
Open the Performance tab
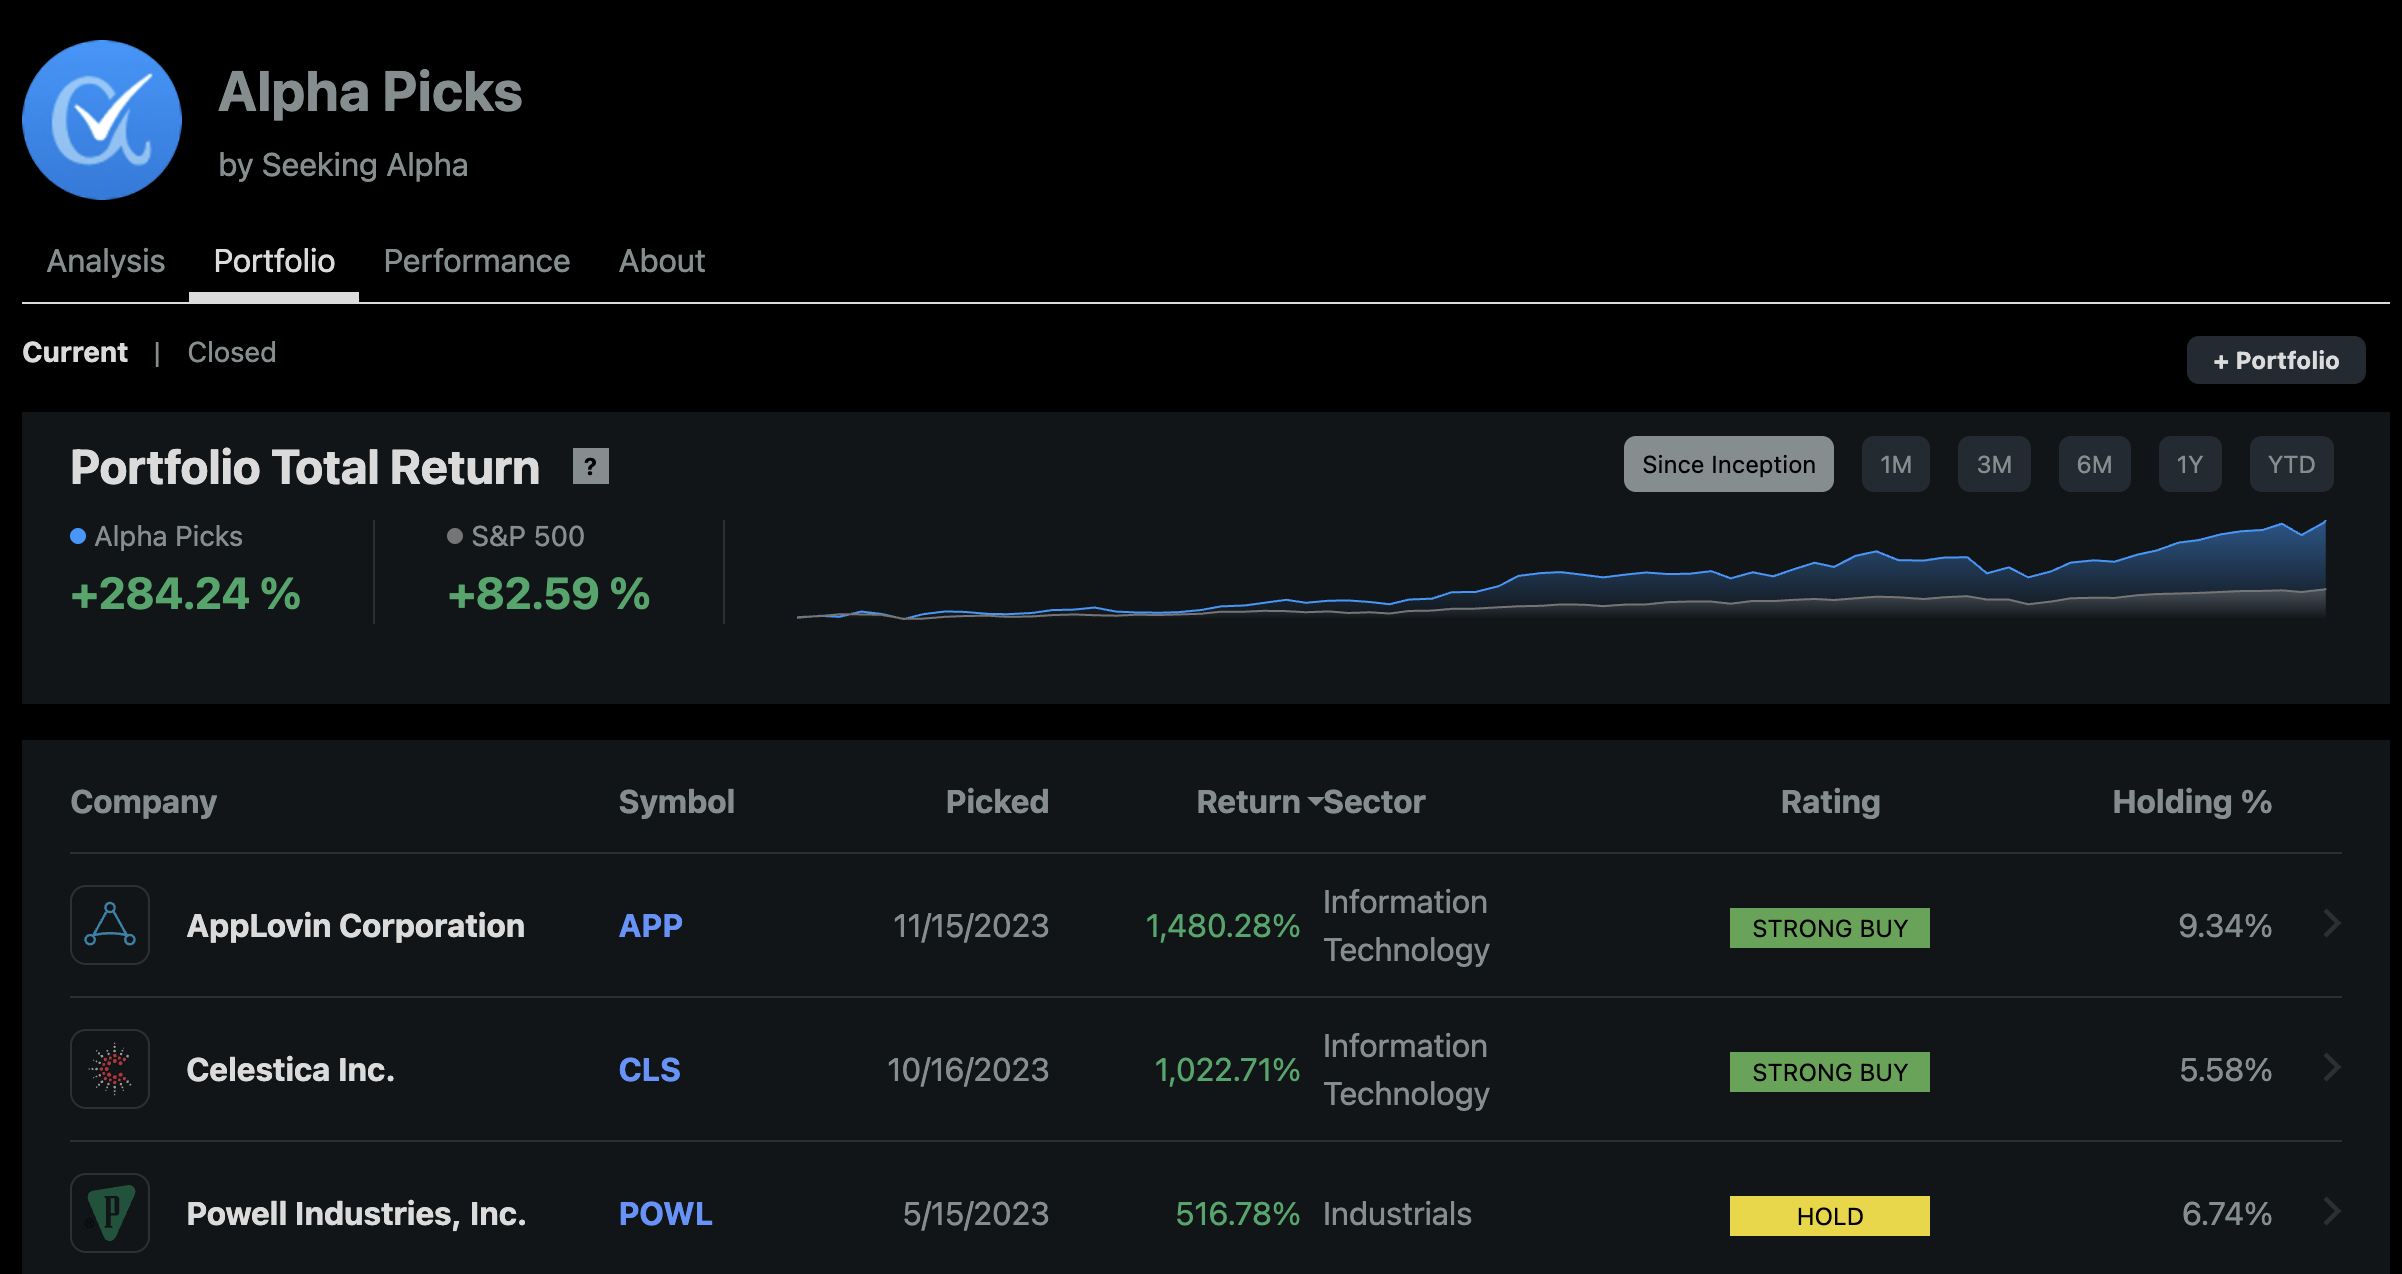click(x=476, y=261)
